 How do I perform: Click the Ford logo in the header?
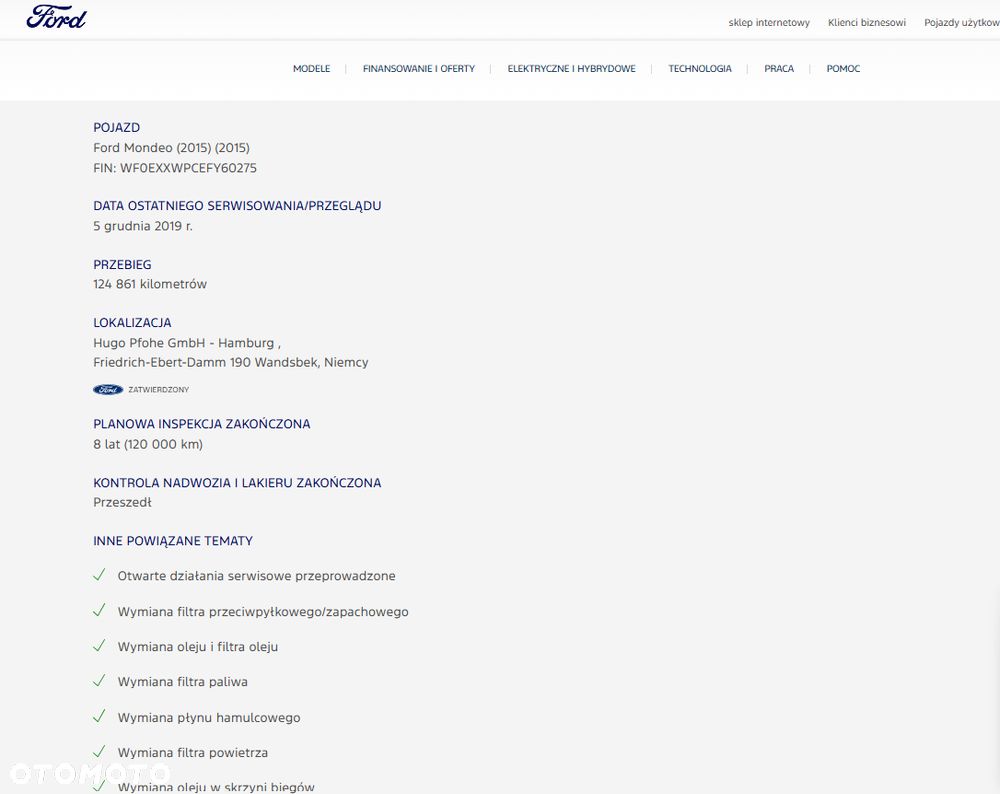click(x=56, y=17)
